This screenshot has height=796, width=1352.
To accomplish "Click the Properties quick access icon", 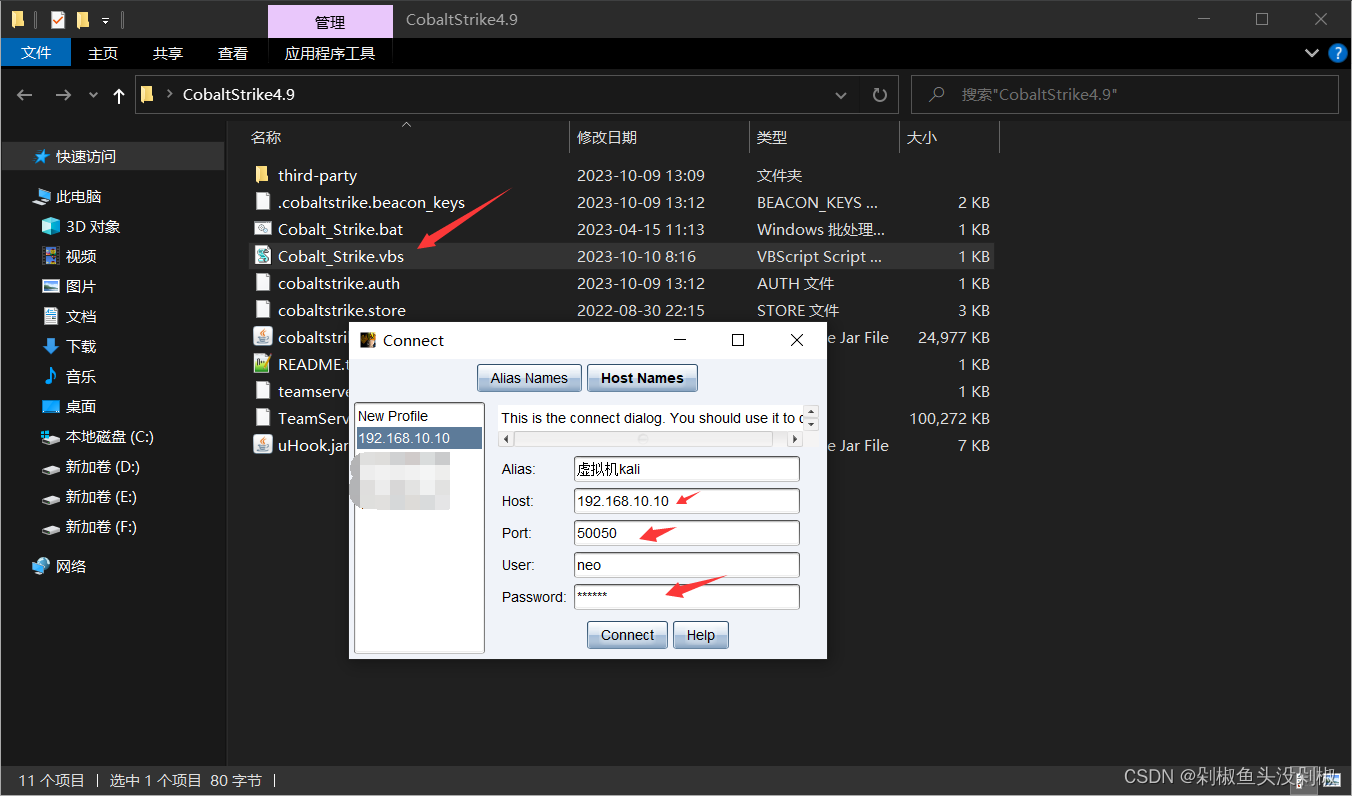I will 57,19.
